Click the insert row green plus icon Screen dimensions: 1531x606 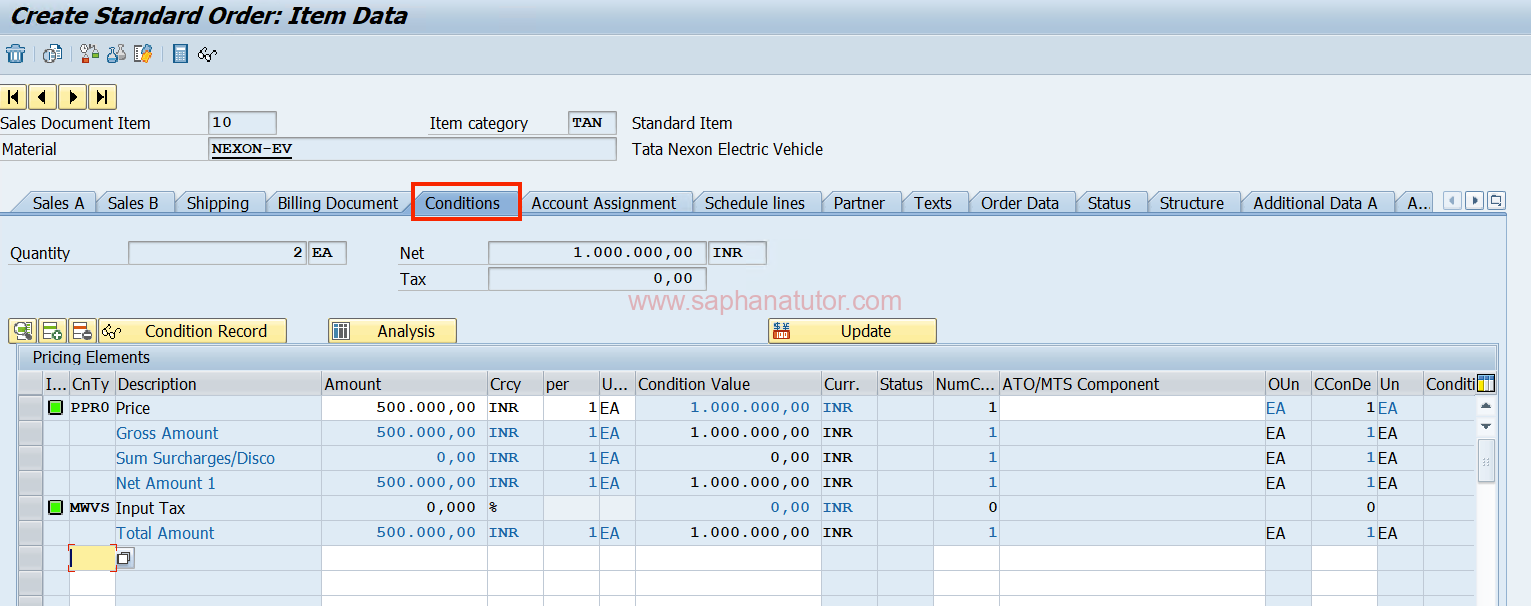(52, 331)
